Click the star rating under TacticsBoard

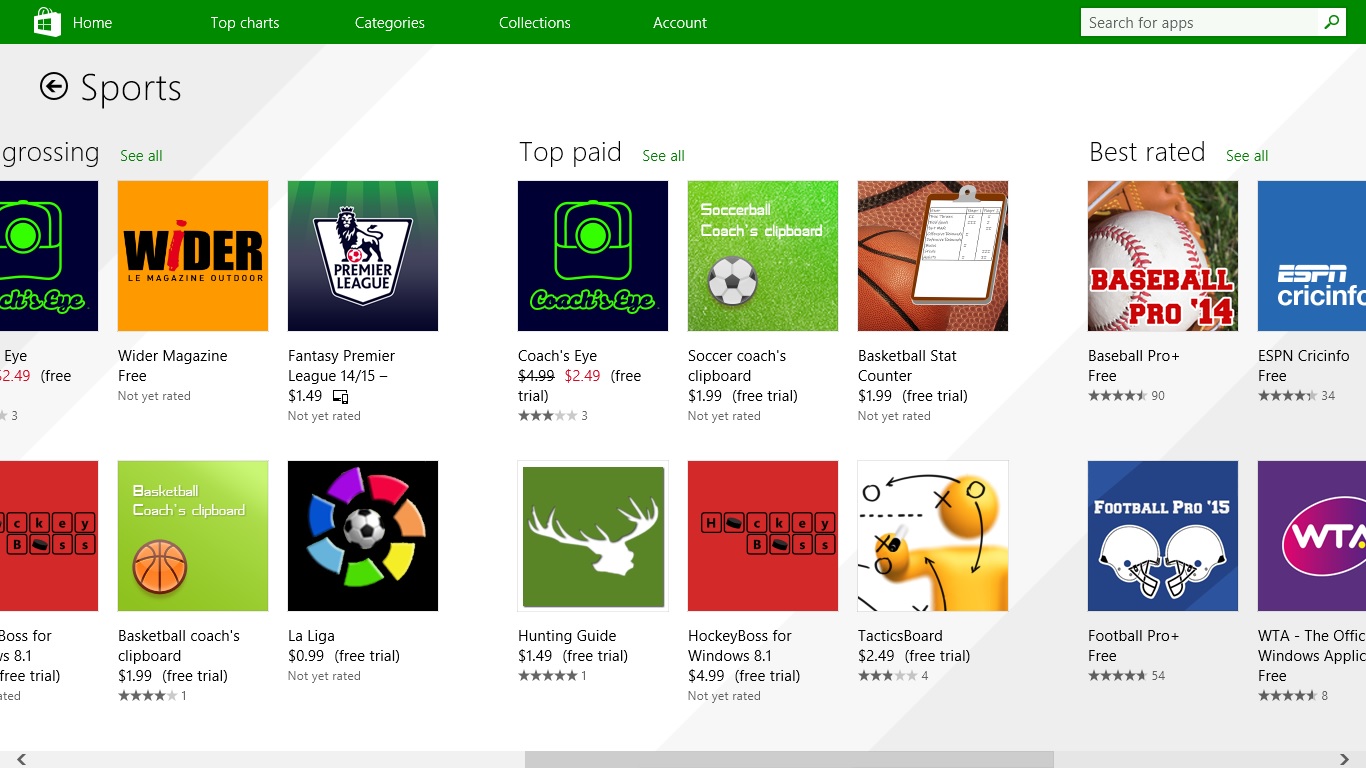887,676
